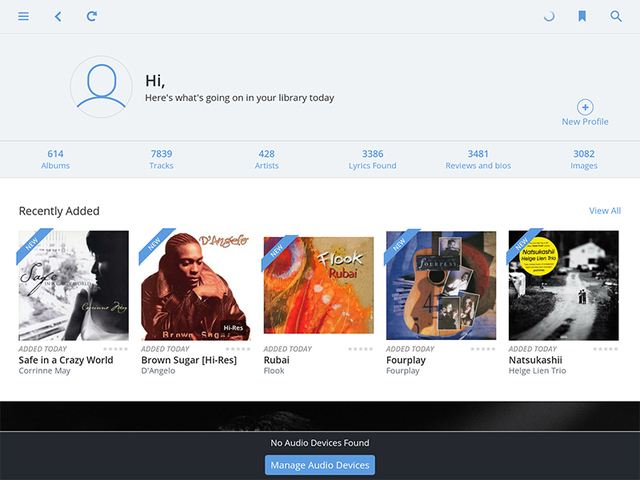This screenshot has width=640, height=480.
Task: Click the Hi-Res badge on Brown Sugar
Action: 233,328
